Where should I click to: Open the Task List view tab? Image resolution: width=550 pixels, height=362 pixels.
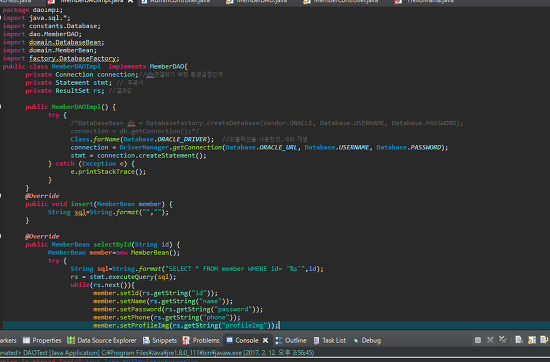[x=329, y=340]
